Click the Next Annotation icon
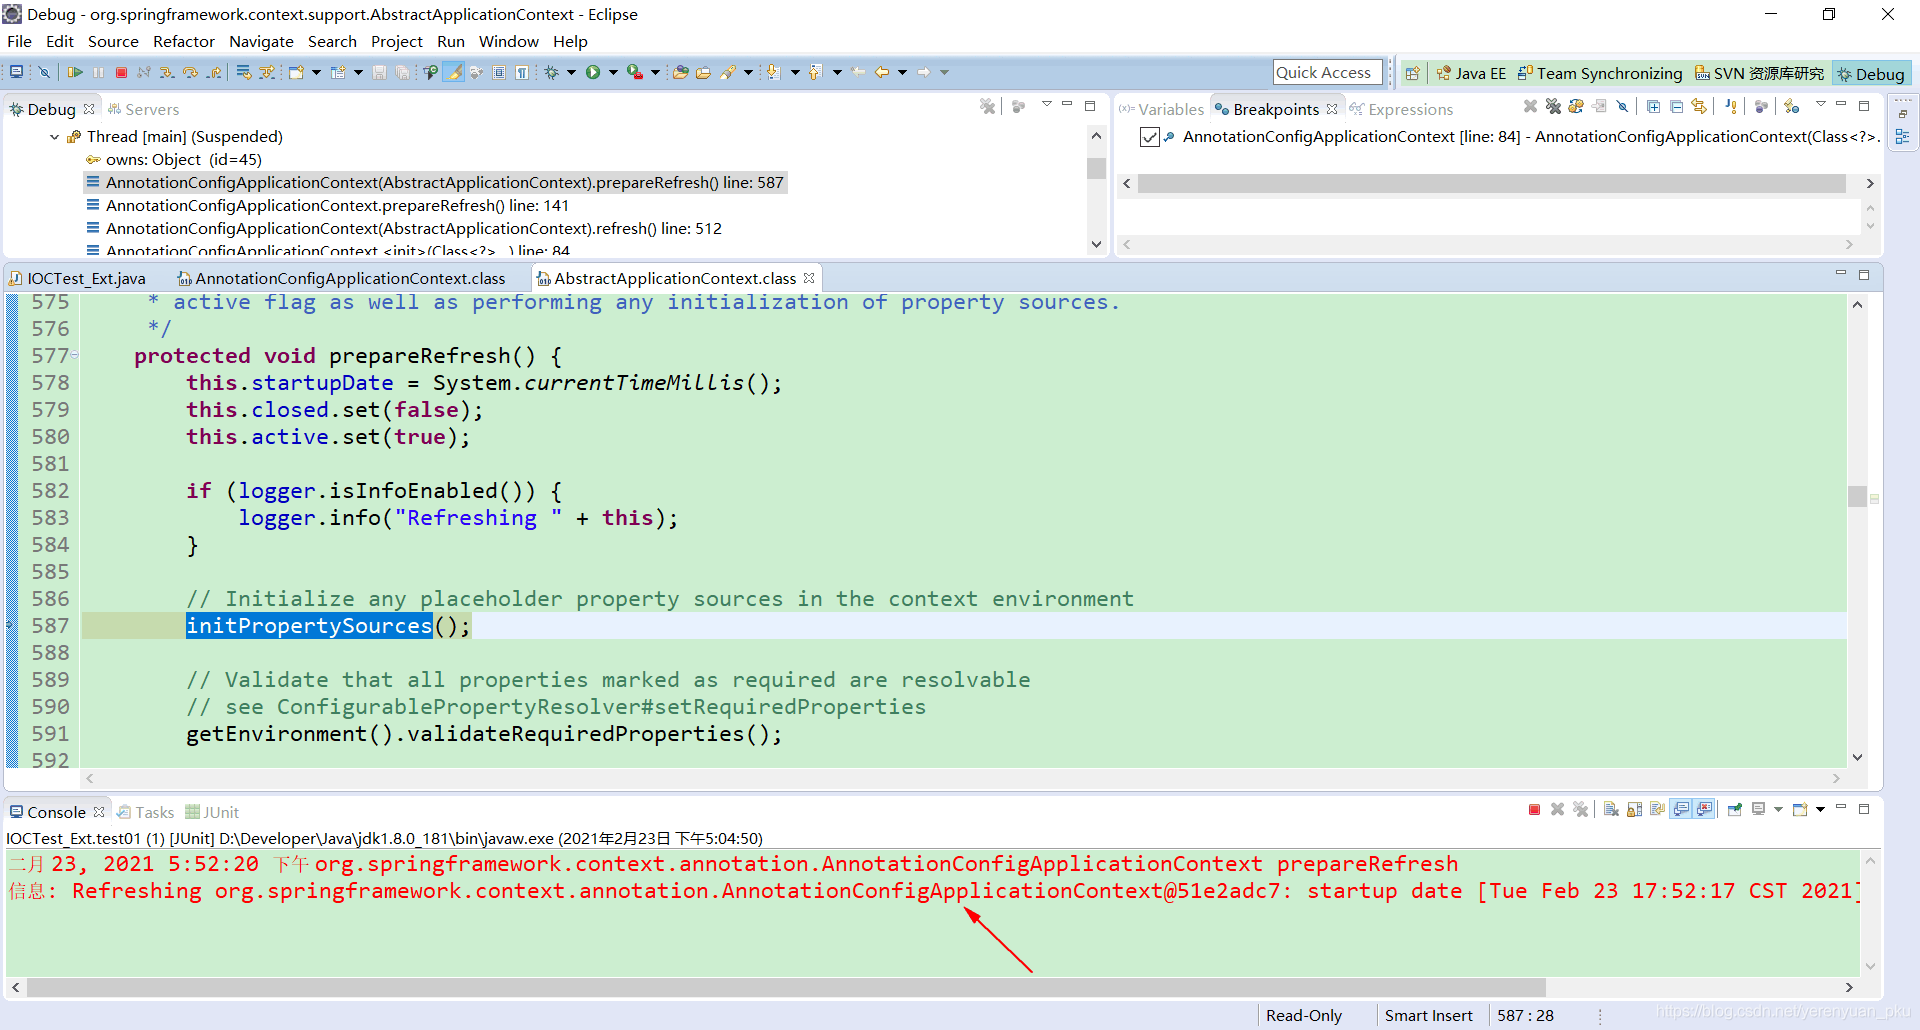 (x=773, y=72)
